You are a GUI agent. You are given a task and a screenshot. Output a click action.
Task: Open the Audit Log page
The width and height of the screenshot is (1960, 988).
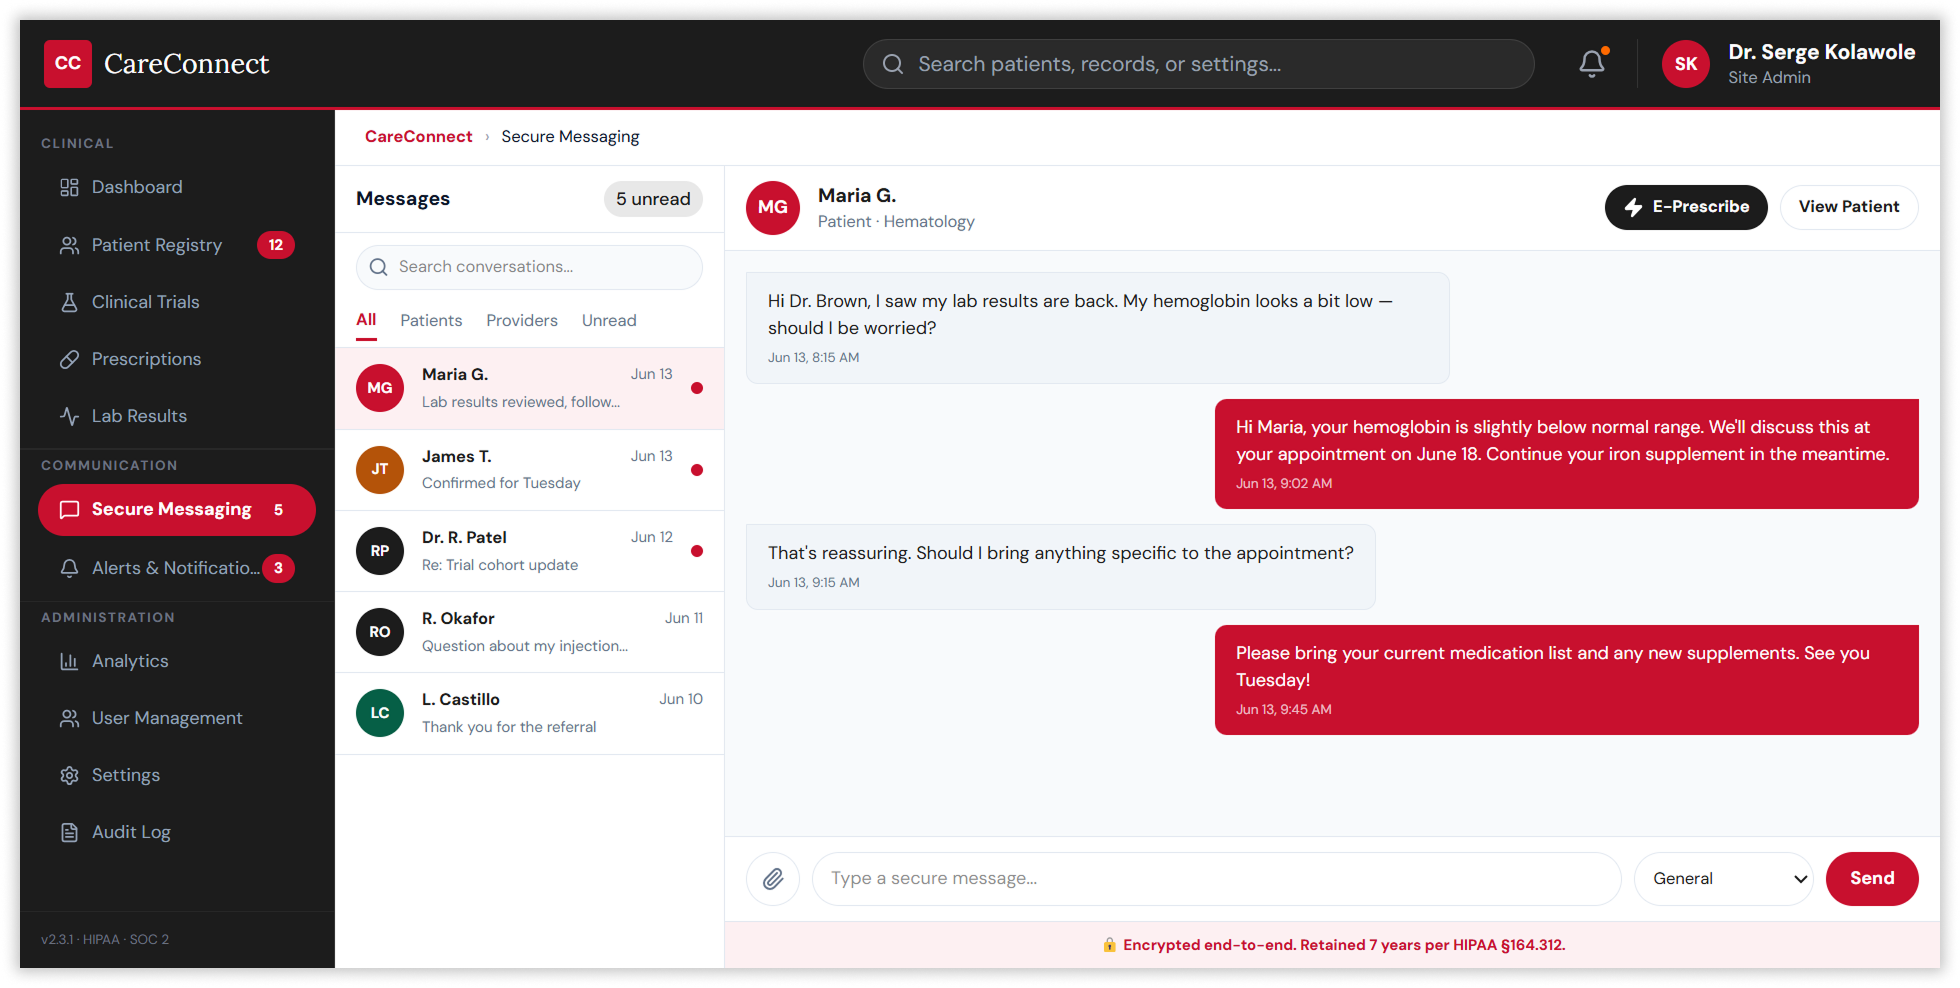point(131,832)
